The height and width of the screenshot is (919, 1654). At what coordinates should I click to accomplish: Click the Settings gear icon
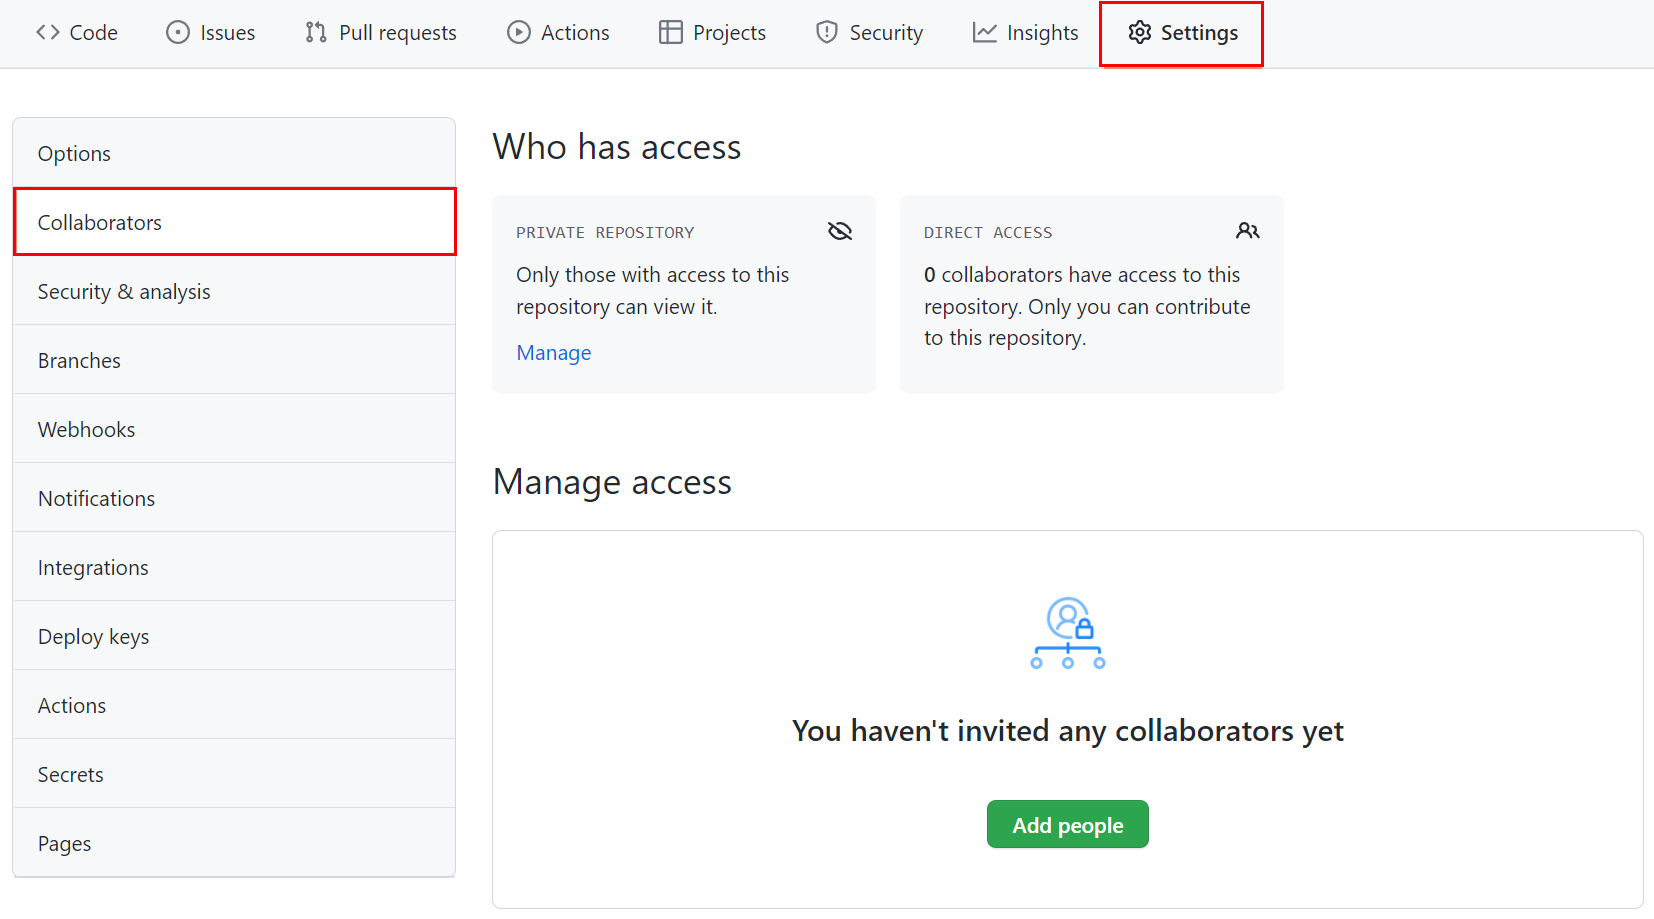pyautogui.click(x=1140, y=32)
